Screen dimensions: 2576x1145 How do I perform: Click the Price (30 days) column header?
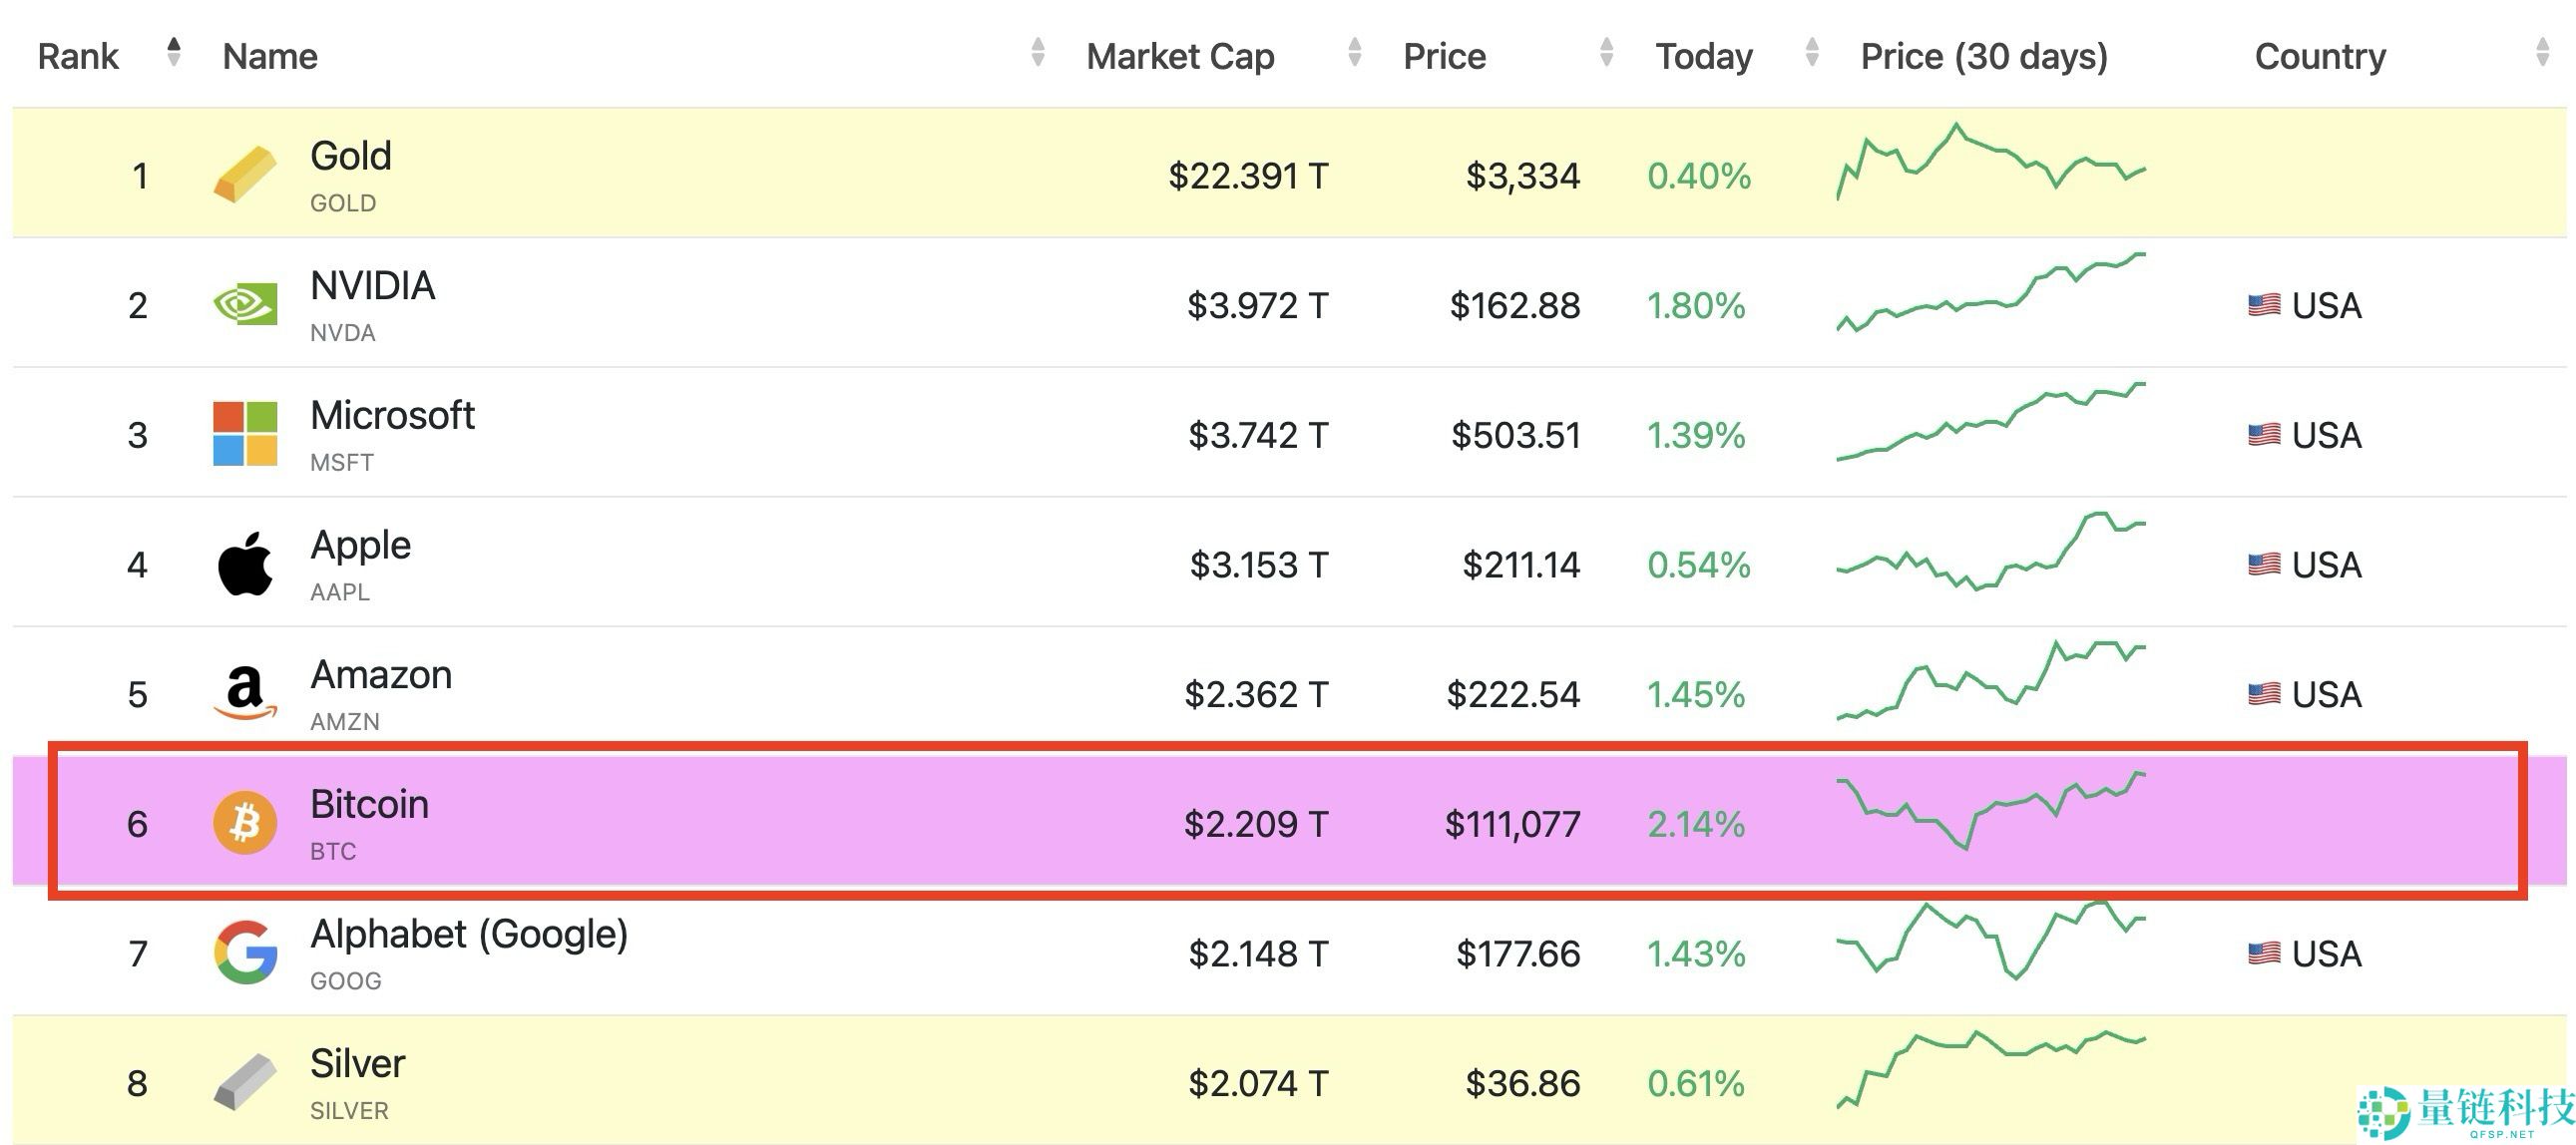1983,56
